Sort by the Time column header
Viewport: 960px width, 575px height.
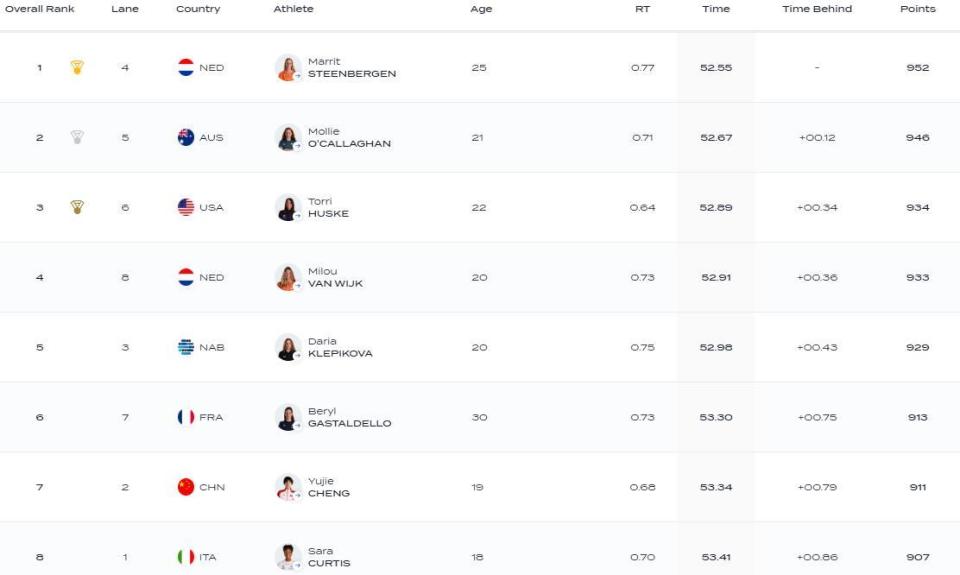pos(716,9)
